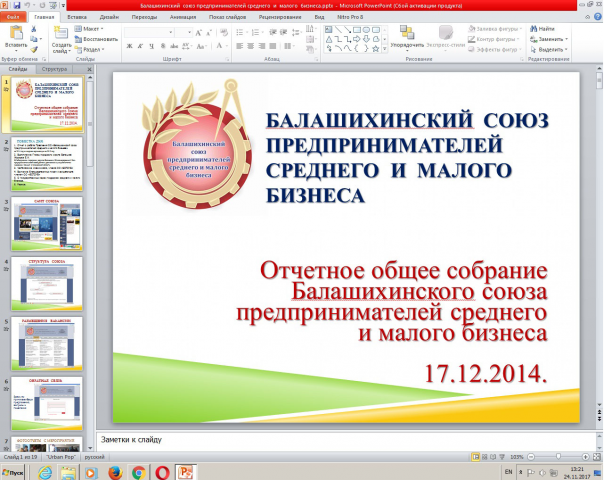Click the Paste (Вставить) button
The height and width of the screenshot is (480, 604).
[x=16, y=39]
